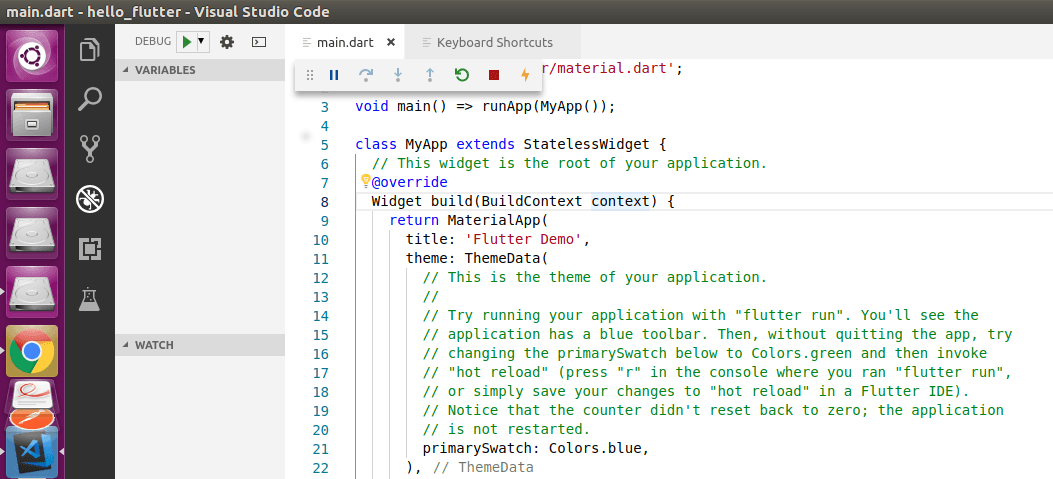1053x479 pixels.
Task: Open debug configuration gear settings
Action: 227,42
